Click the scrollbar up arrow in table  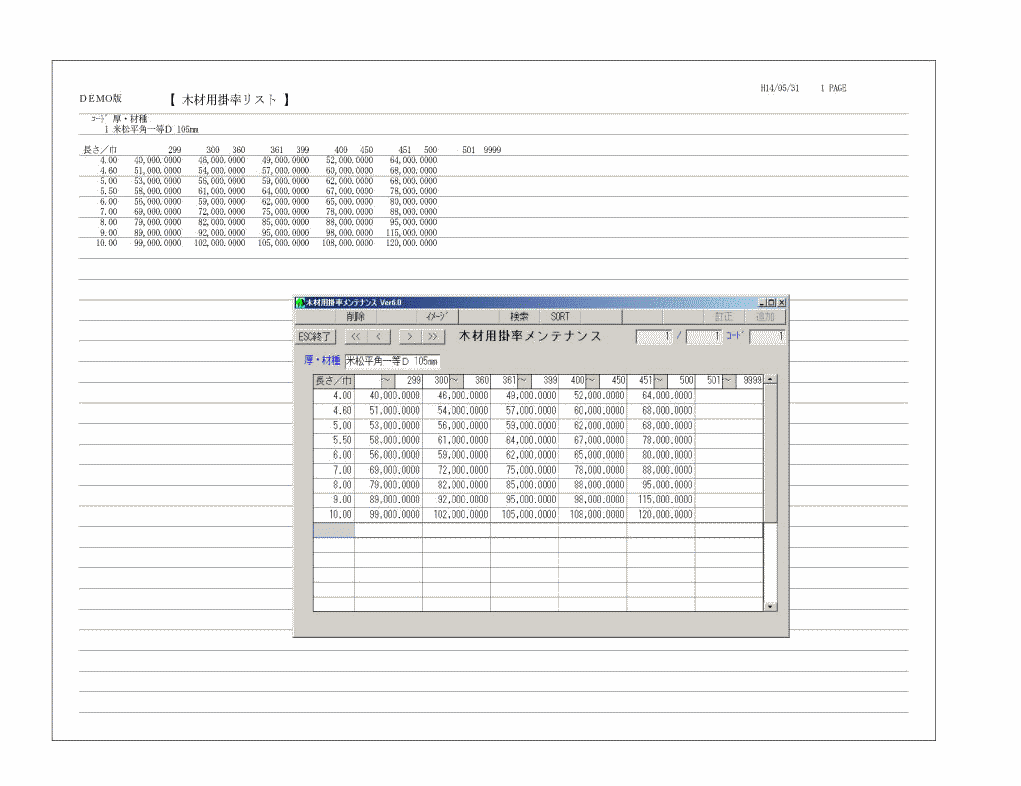coord(770,380)
